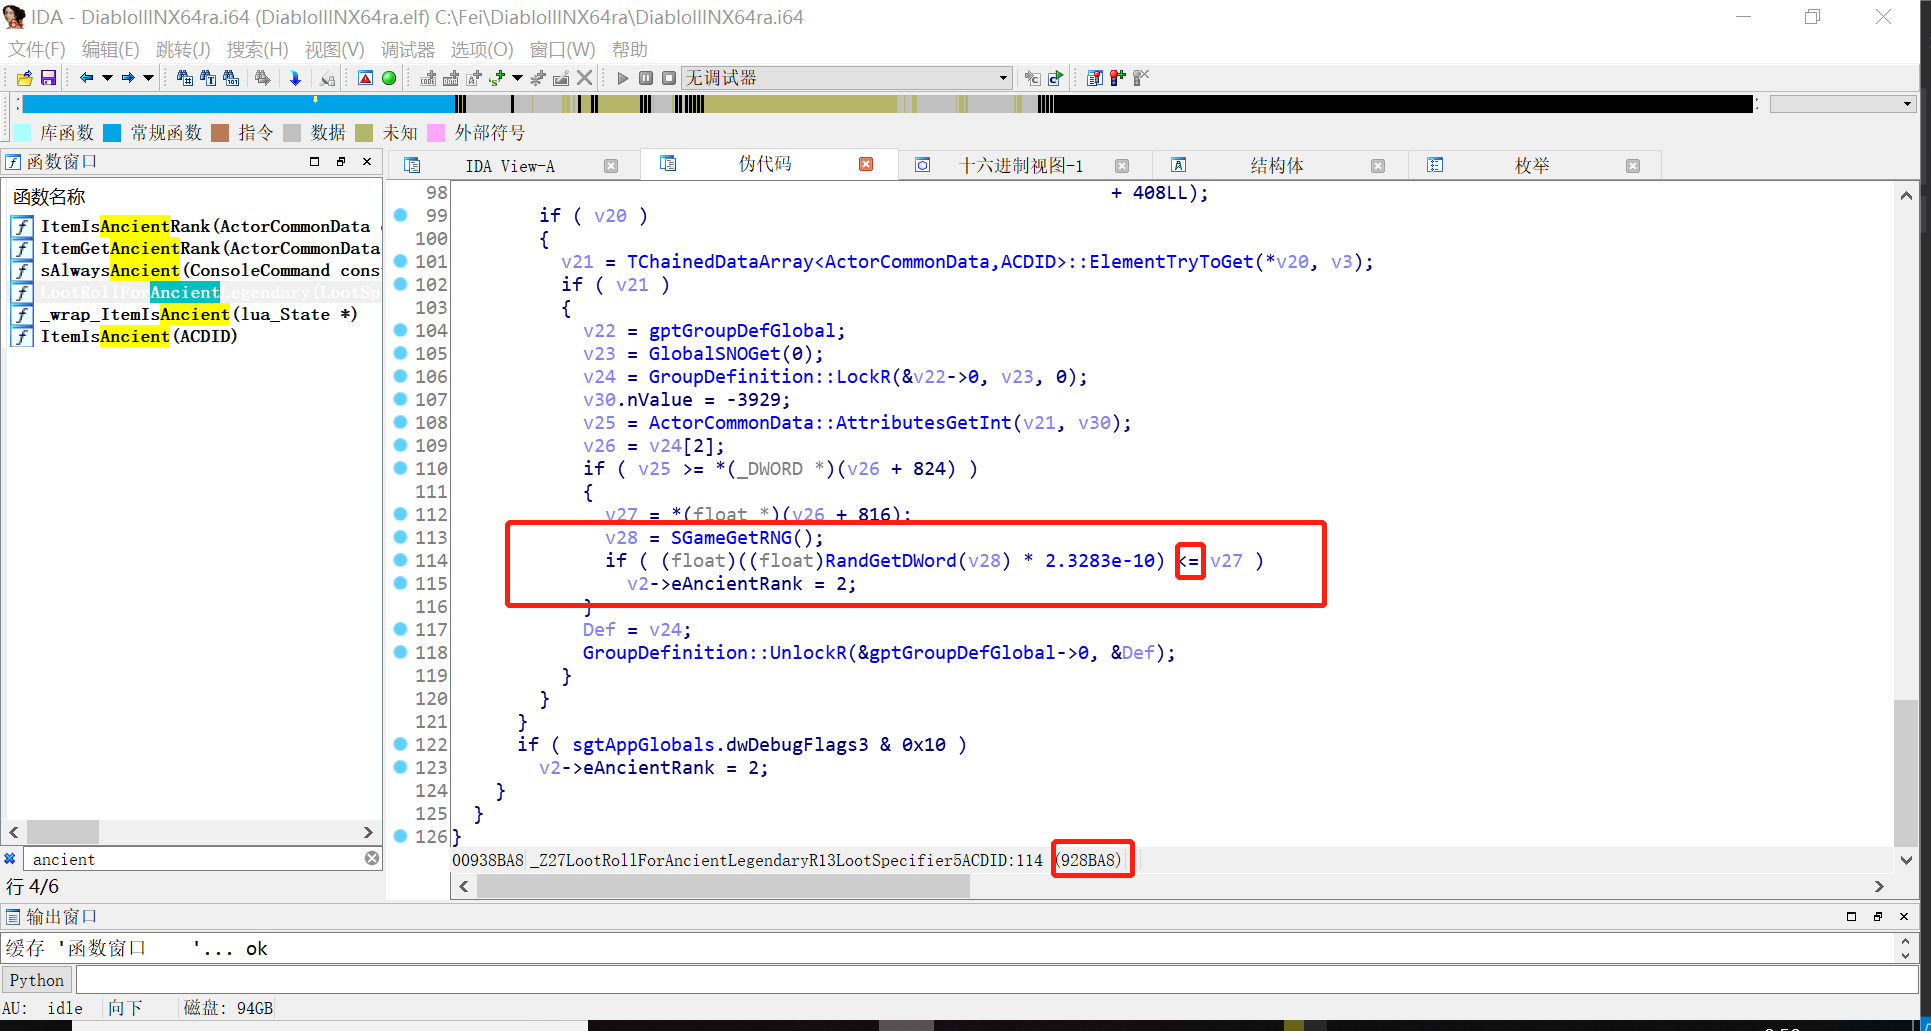Image resolution: width=1931 pixels, height=1031 pixels.
Task: Toggle breakpoint dot on line 99
Action: pyautogui.click(x=400, y=215)
